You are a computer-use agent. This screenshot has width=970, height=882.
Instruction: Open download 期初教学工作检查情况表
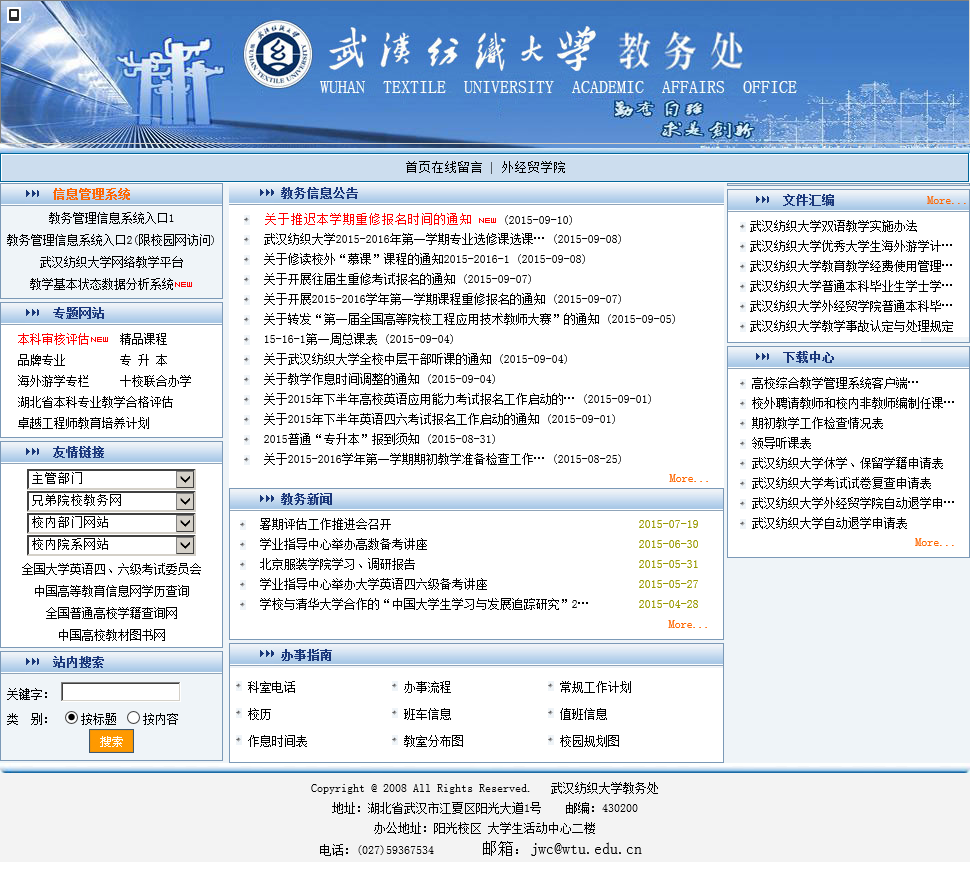point(817,423)
